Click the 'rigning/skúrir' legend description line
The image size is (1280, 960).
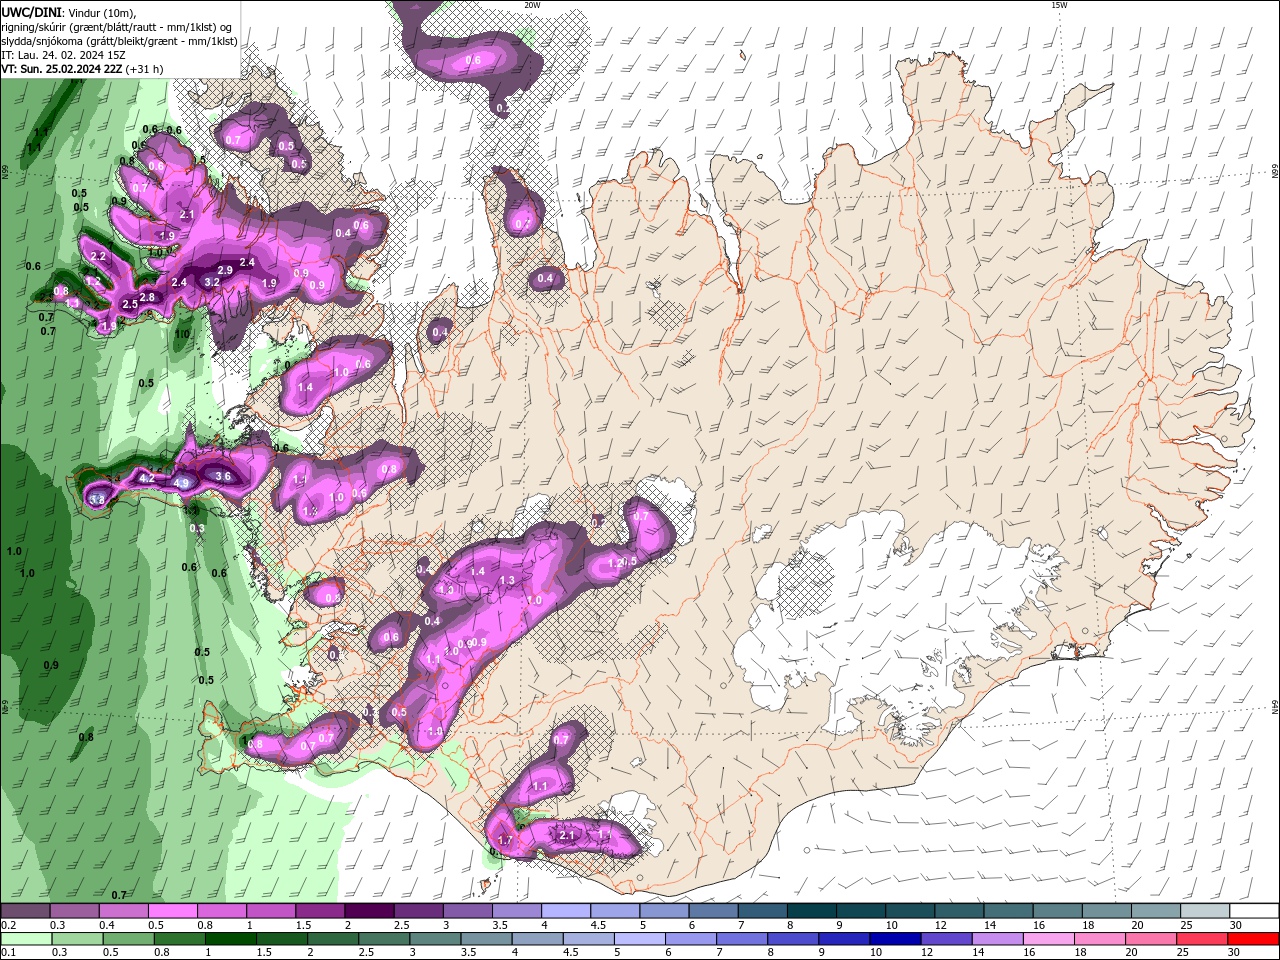[x=118, y=26]
